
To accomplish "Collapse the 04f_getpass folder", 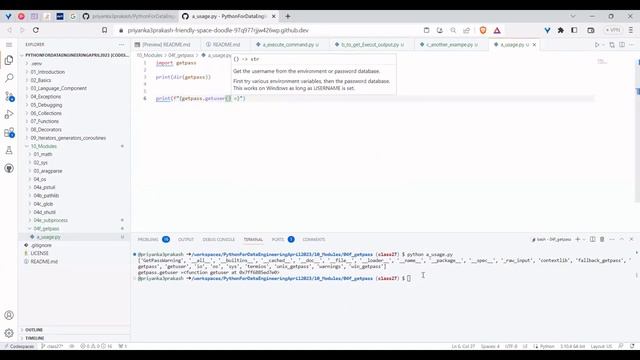I will (47, 229).
